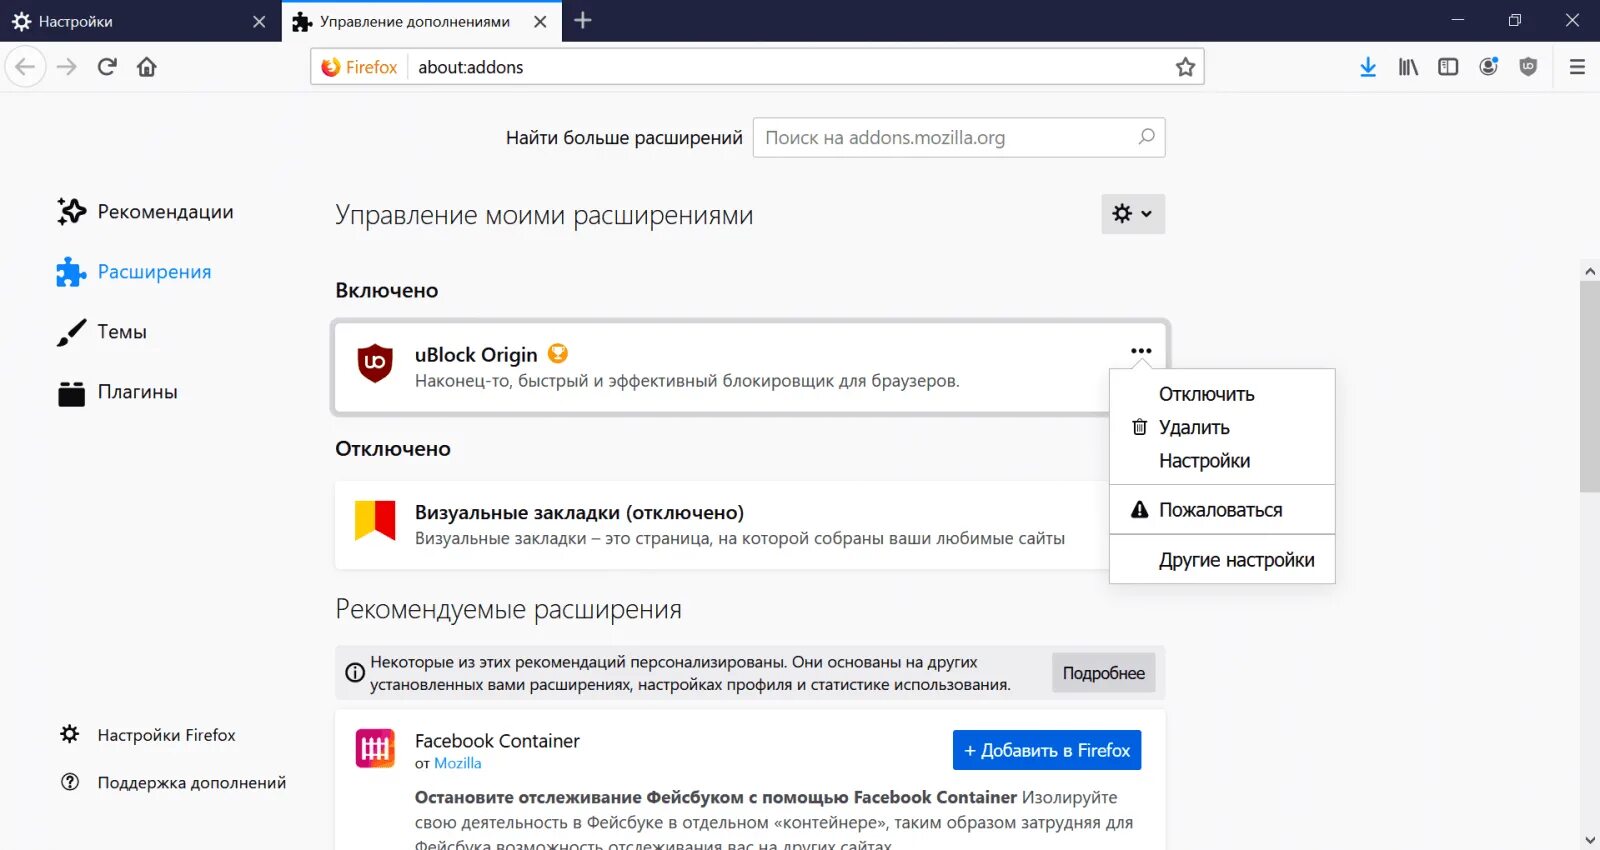Go back to the previous page
The height and width of the screenshot is (850, 1600).
(x=25, y=67)
